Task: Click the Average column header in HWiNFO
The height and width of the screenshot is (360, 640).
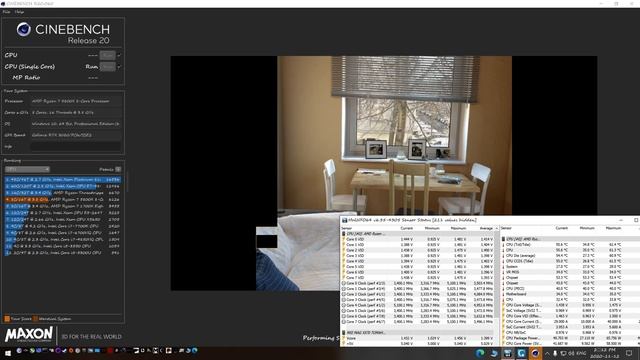Action: [x=486, y=228]
